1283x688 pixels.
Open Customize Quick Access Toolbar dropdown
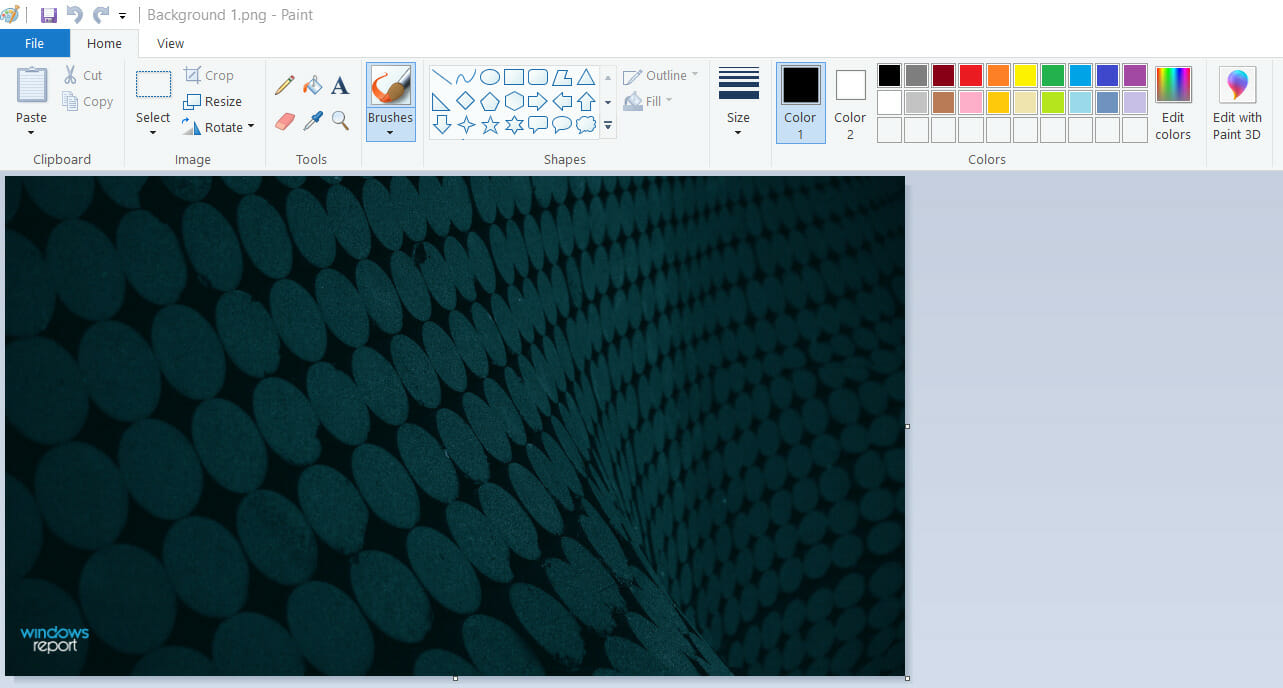[122, 16]
